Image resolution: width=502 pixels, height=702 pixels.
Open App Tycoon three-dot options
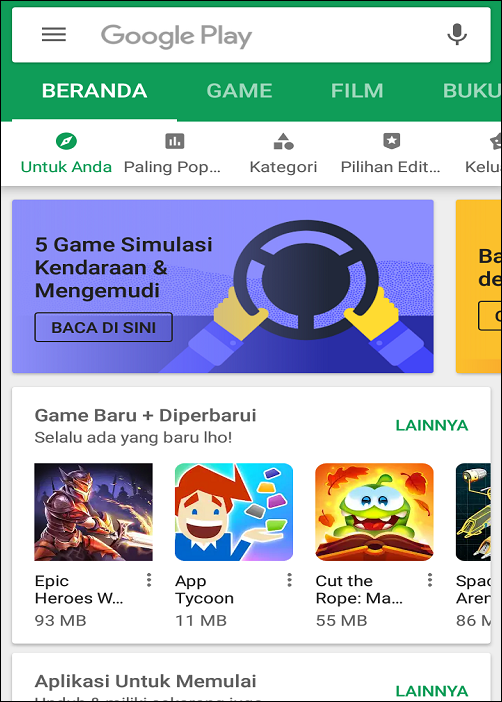coord(289,580)
